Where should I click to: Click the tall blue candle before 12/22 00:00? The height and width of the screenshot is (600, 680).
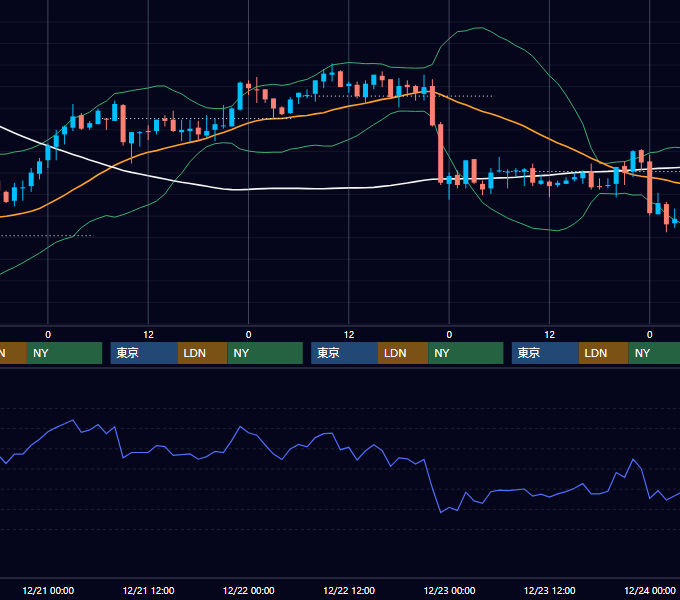240,96
